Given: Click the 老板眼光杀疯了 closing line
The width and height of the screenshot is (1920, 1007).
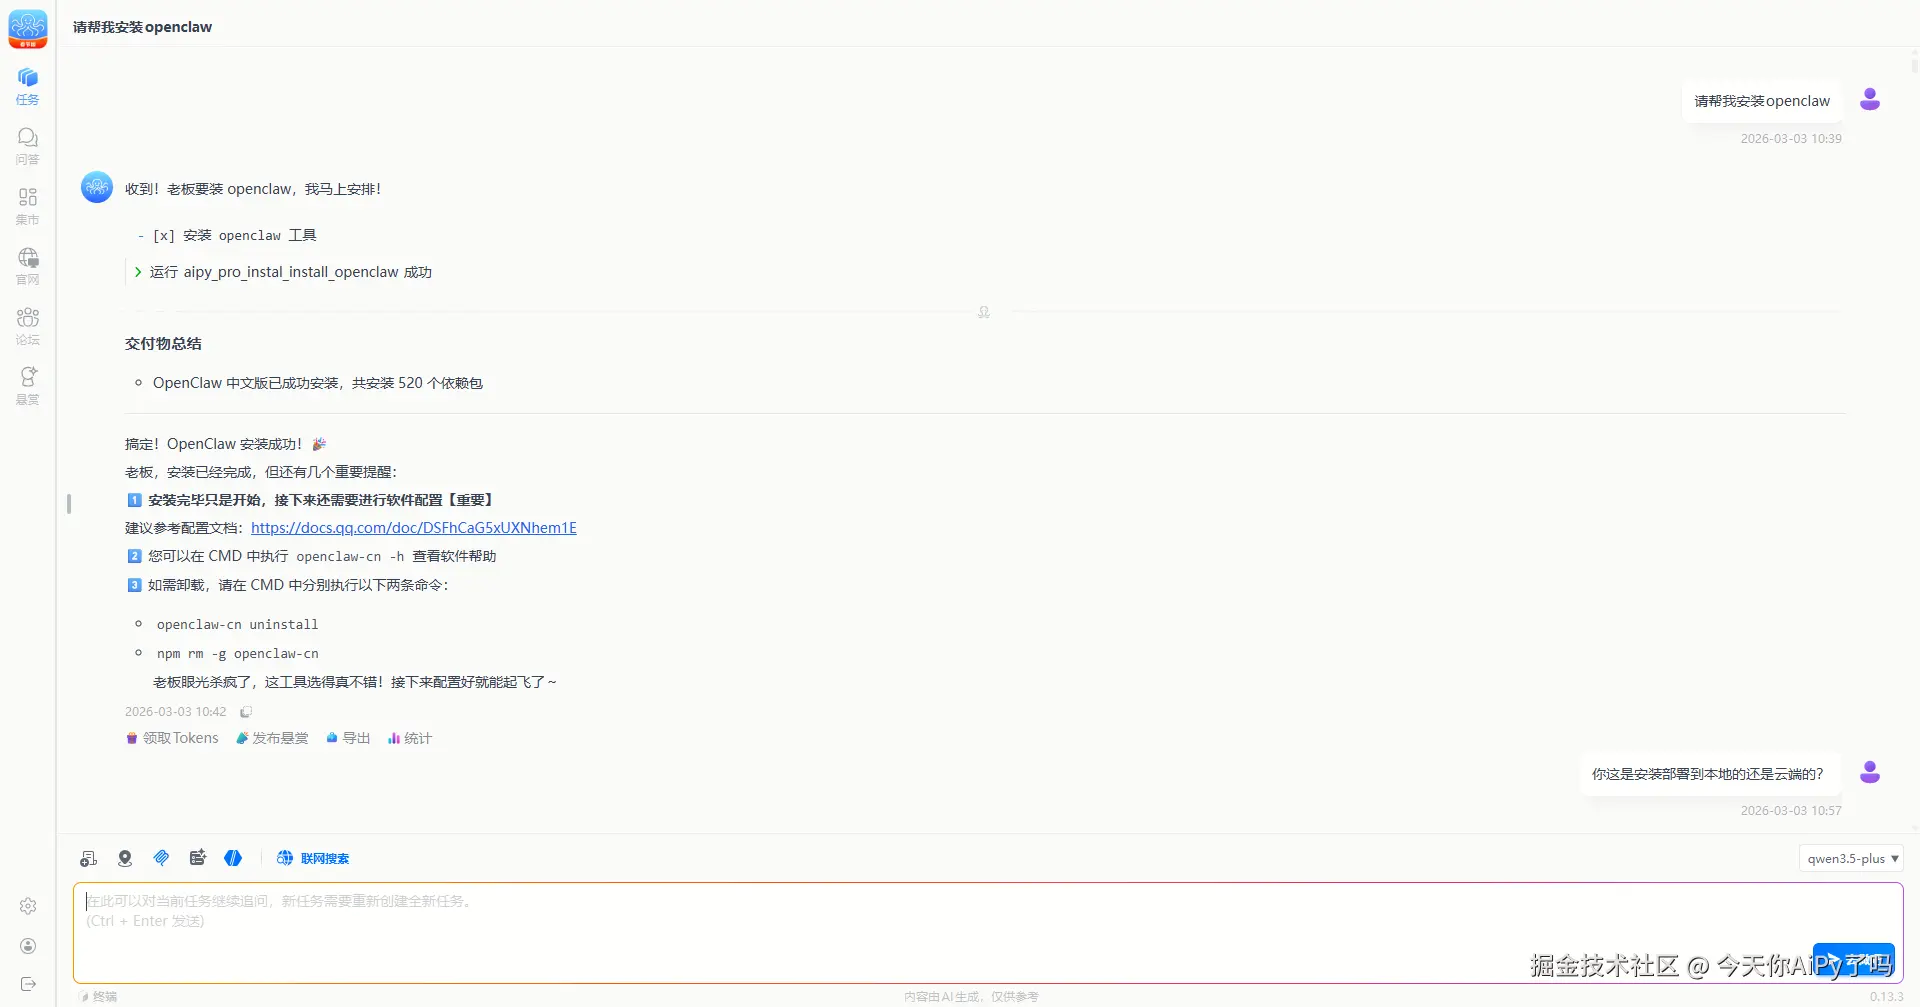Looking at the screenshot, I should pyautogui.click(x=355, y=682).
